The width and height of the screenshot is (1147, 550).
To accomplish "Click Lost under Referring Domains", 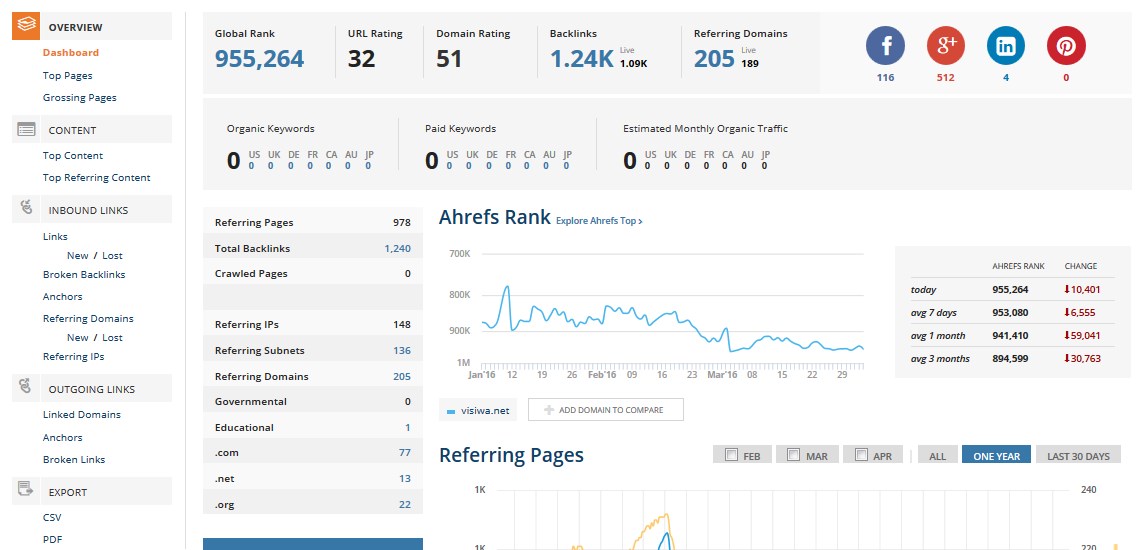I will coord(112,337).
